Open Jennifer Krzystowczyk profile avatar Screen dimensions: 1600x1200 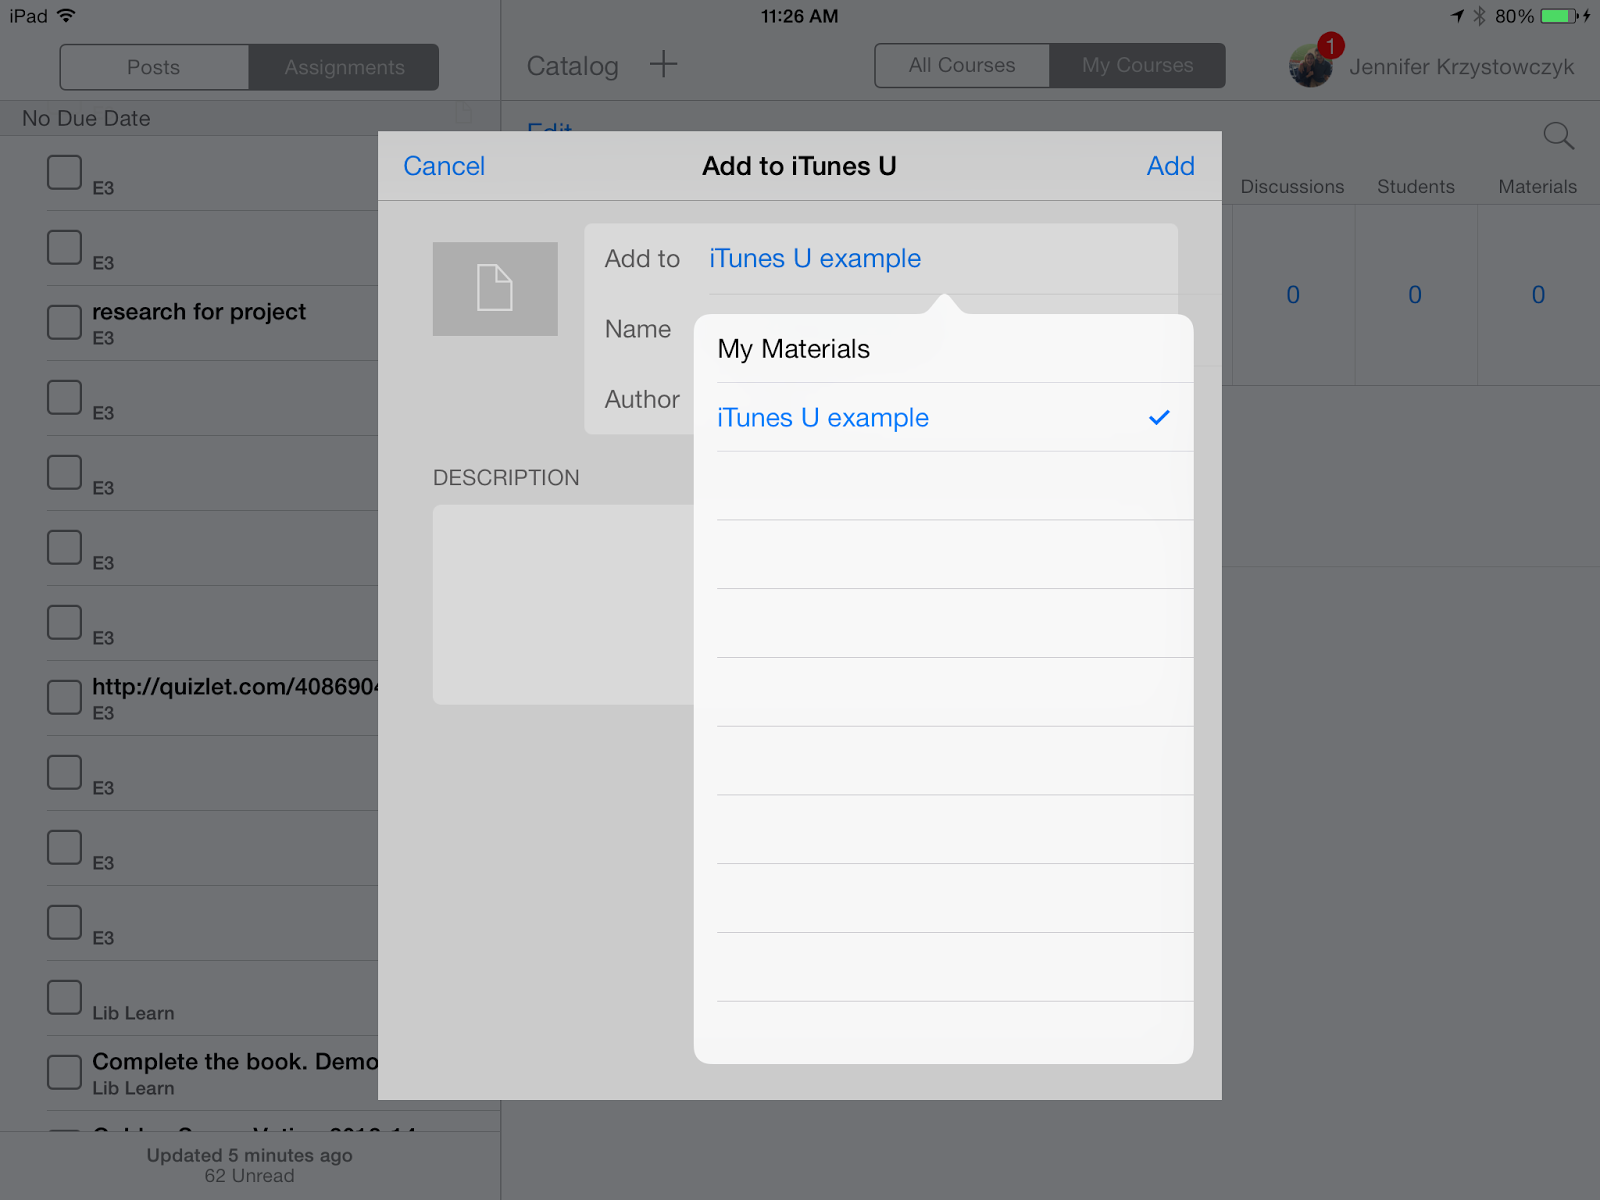(1310, 66)
